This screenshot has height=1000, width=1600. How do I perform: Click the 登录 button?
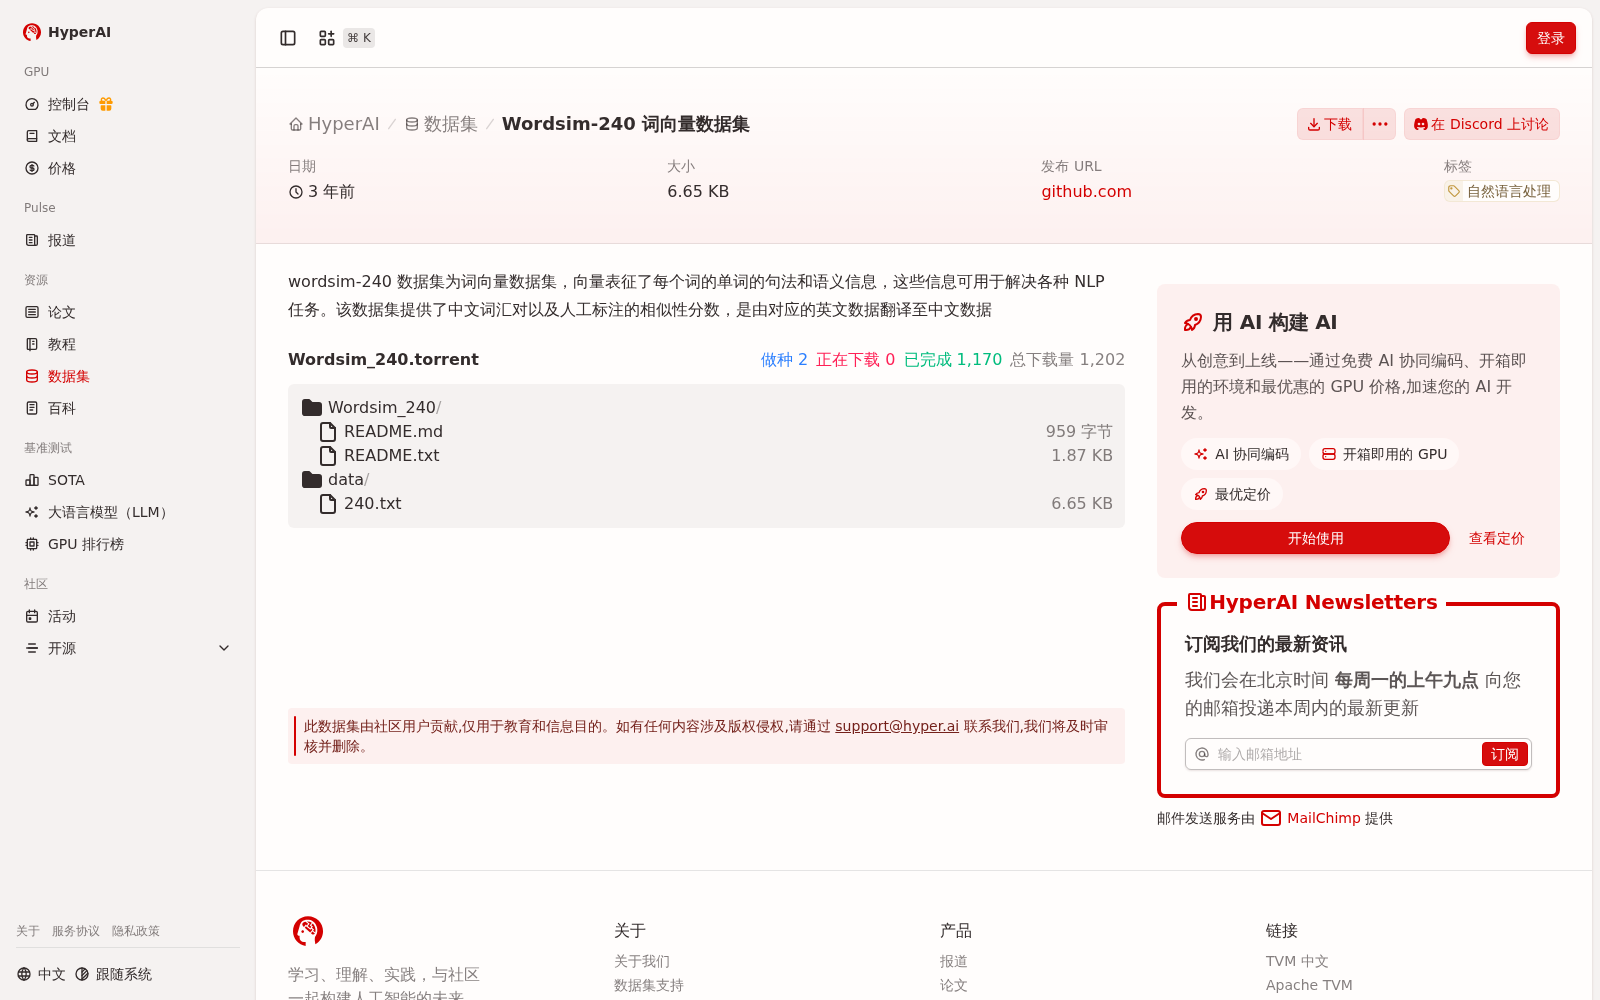pyautogui.click(x=1550, y=38)
